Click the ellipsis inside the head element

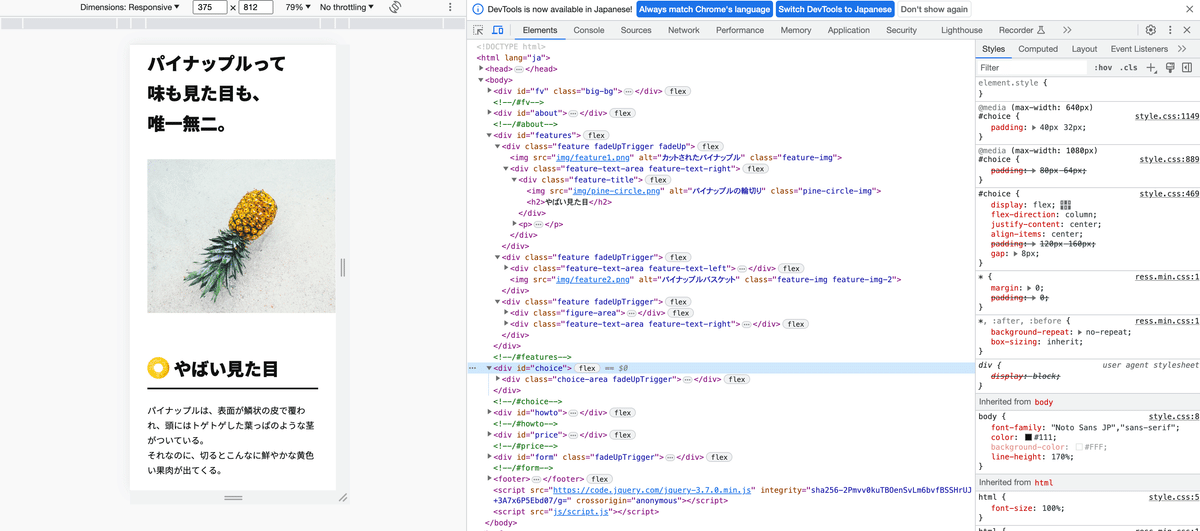point(519,69)
